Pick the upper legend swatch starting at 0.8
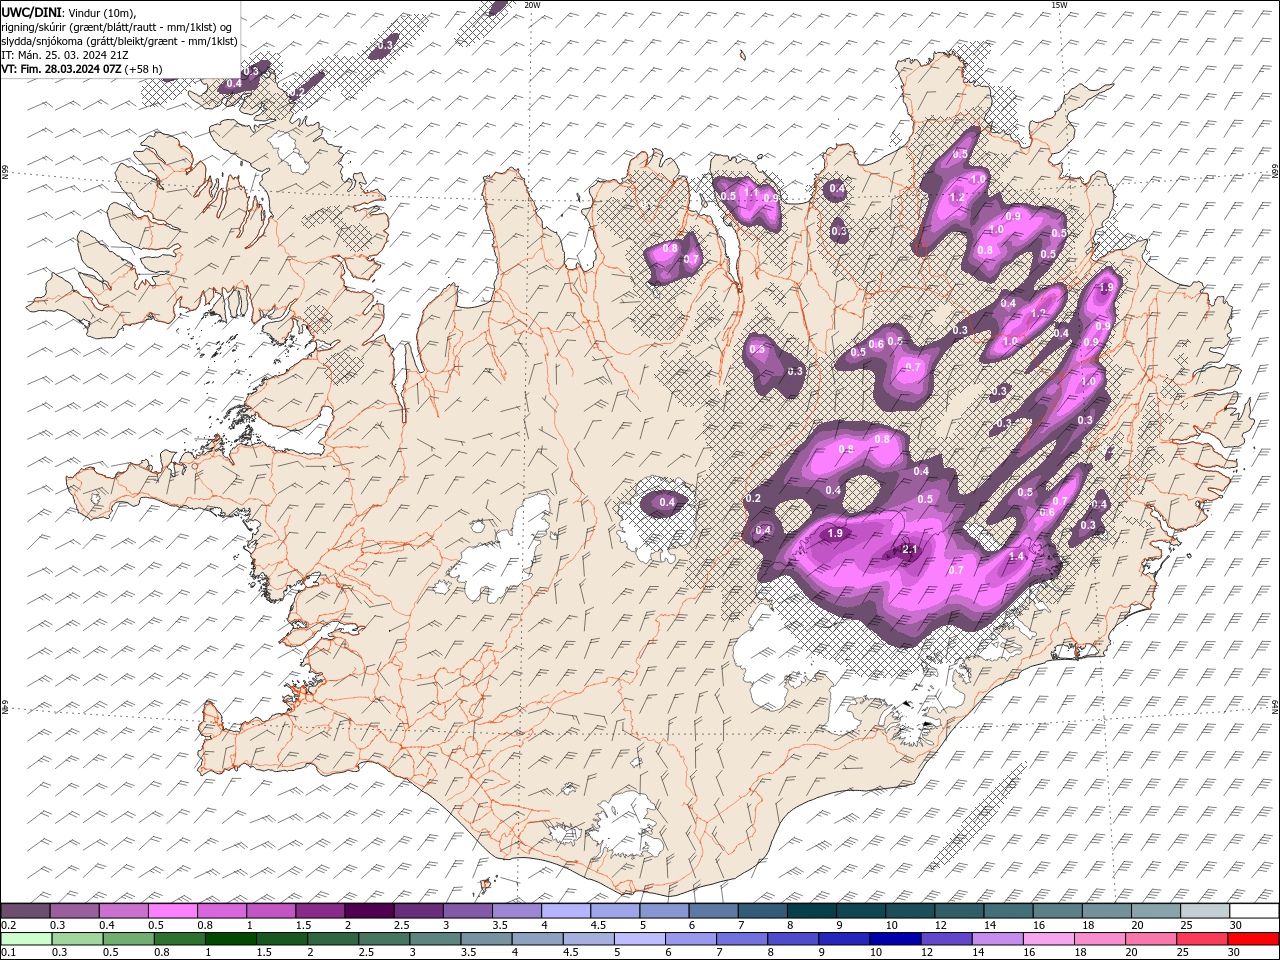Viewport: 1280px width, 960px height. pos(221,911)
